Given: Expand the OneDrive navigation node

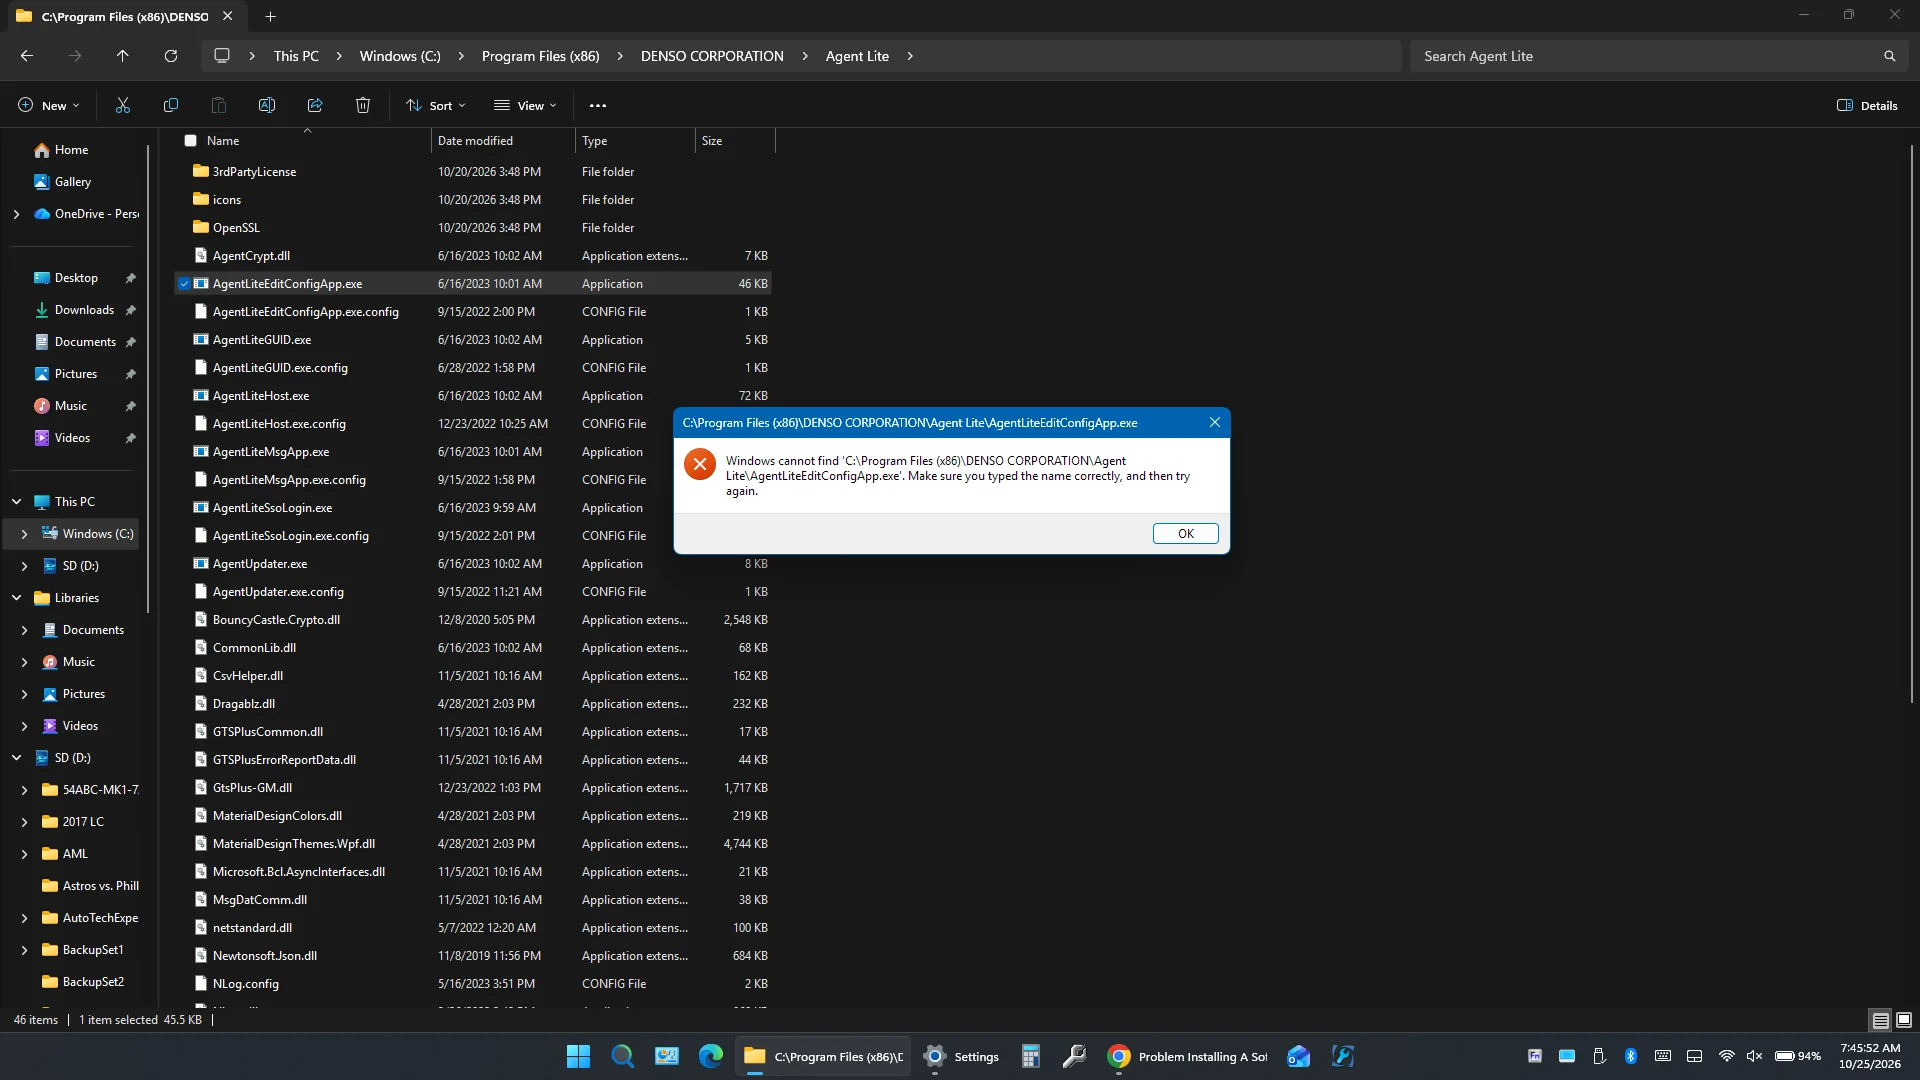Looking at the screenshot, I should [x=16, y=214].
